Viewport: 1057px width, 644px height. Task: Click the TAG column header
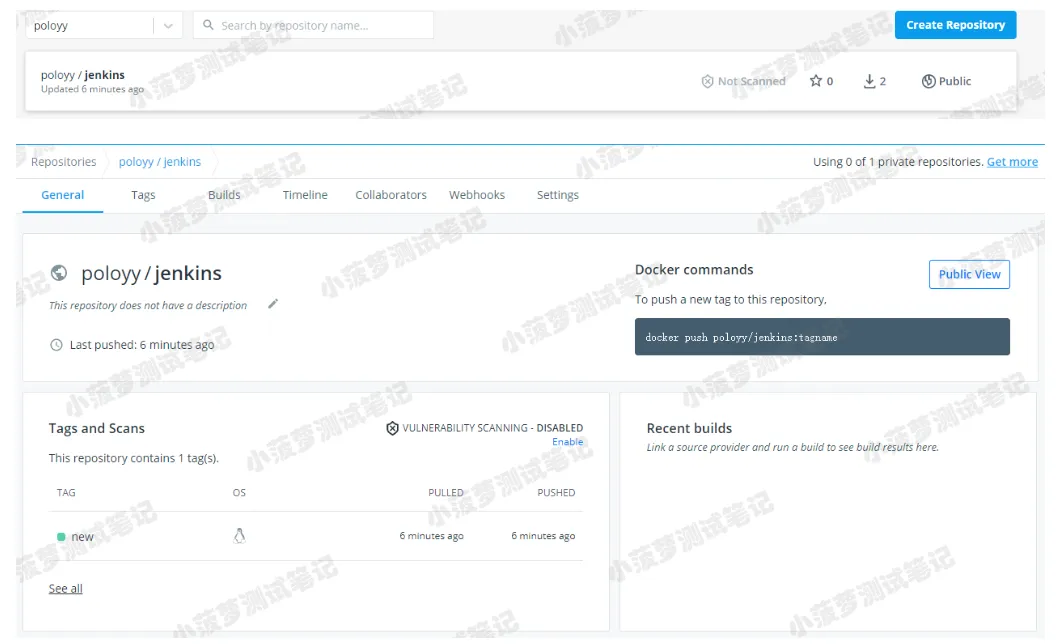[x=66, y=493]
